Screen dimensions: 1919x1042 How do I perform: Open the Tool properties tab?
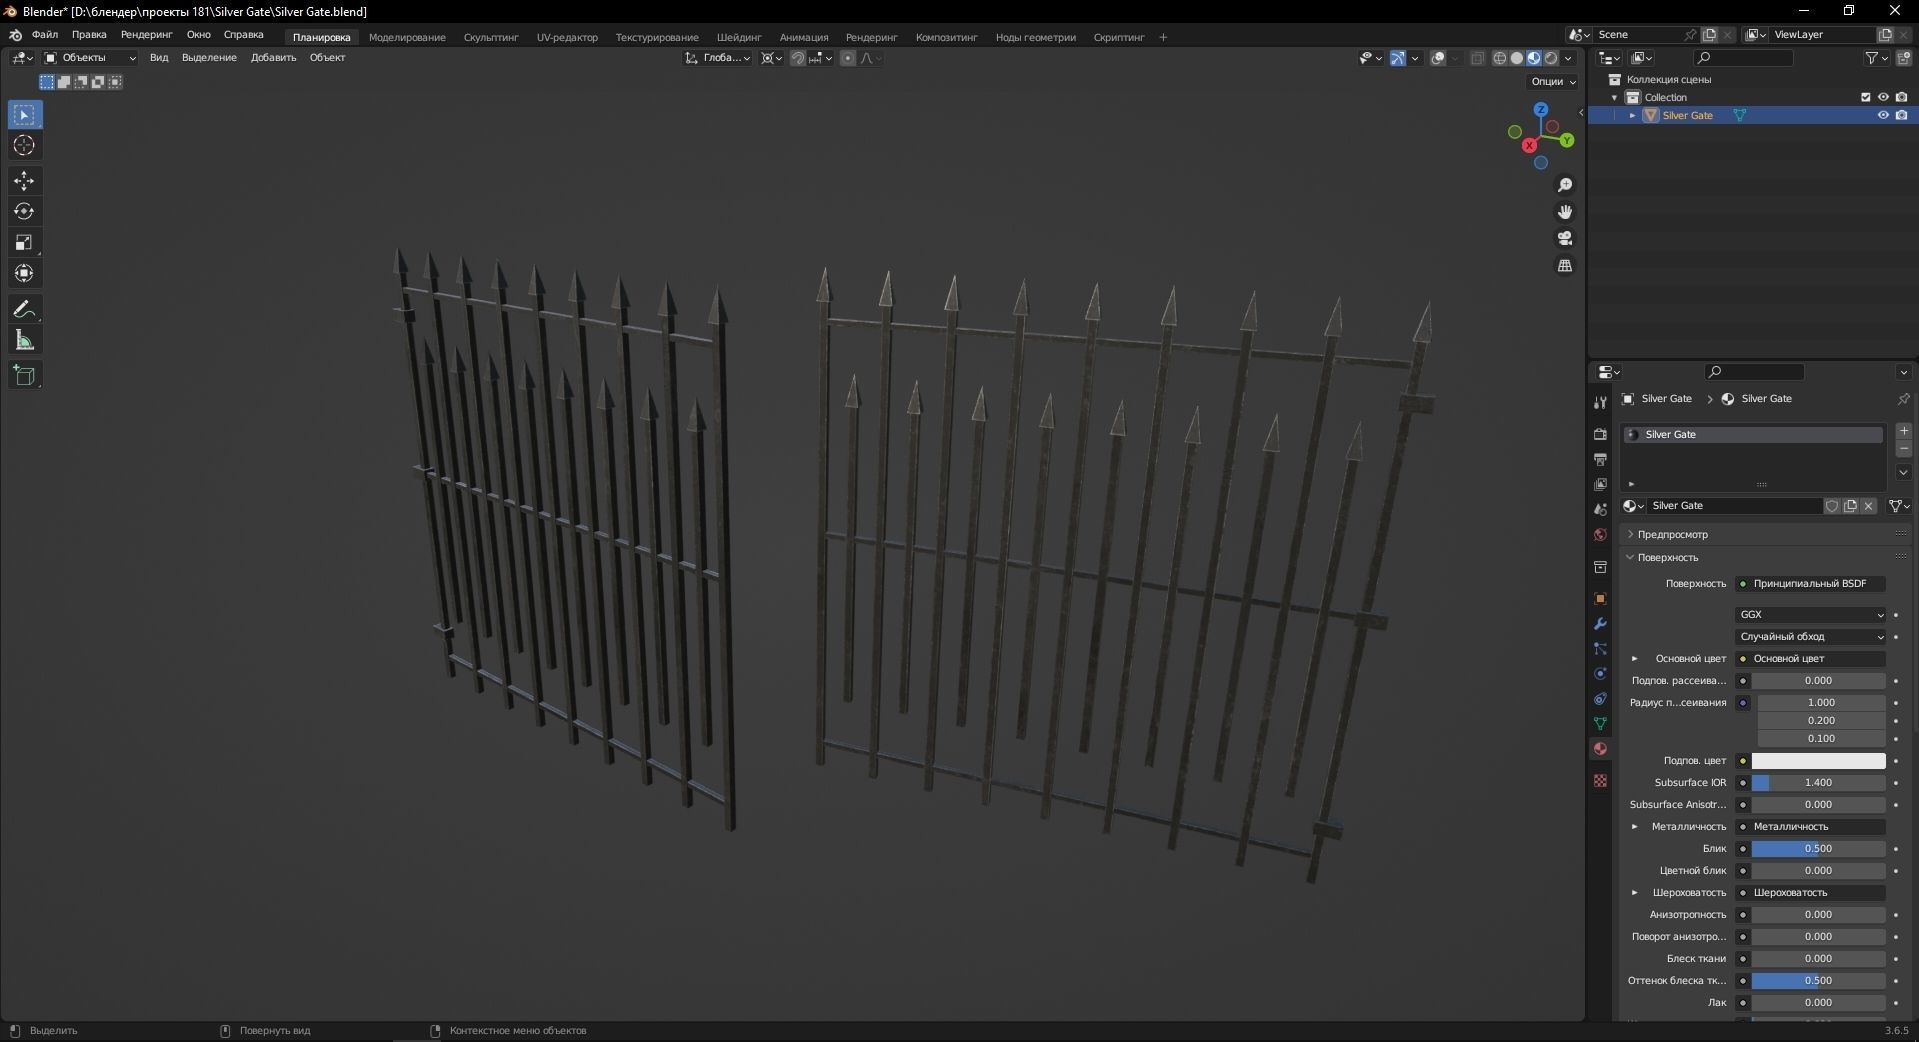pyautogui.click(x=1600, y=402)
